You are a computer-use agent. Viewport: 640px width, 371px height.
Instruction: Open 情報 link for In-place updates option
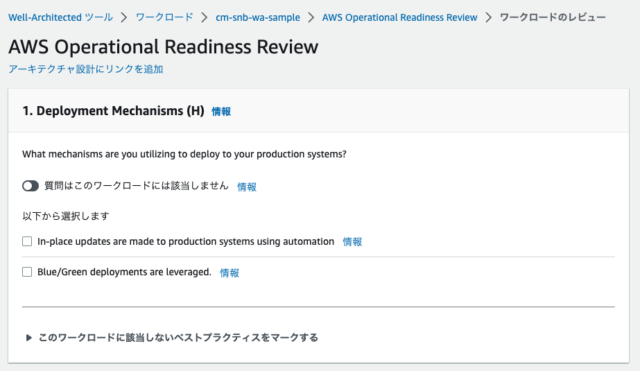coord(352,242)
